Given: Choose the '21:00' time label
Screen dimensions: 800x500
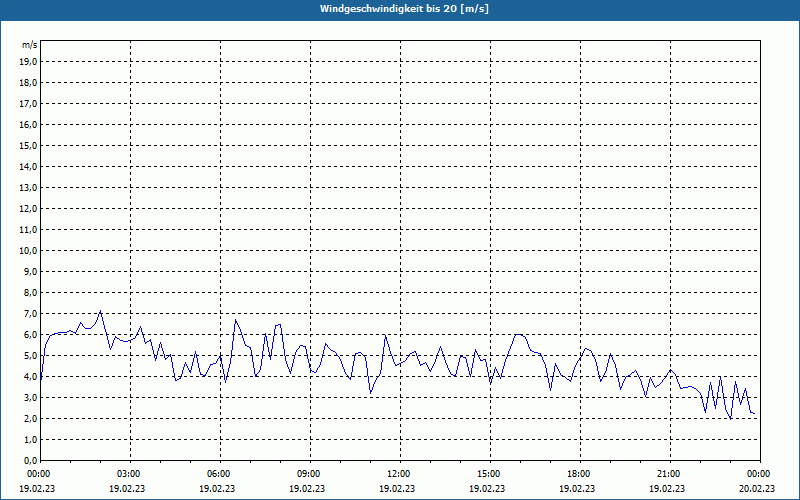Looking at the screenshot, I should tap(670, 474).
